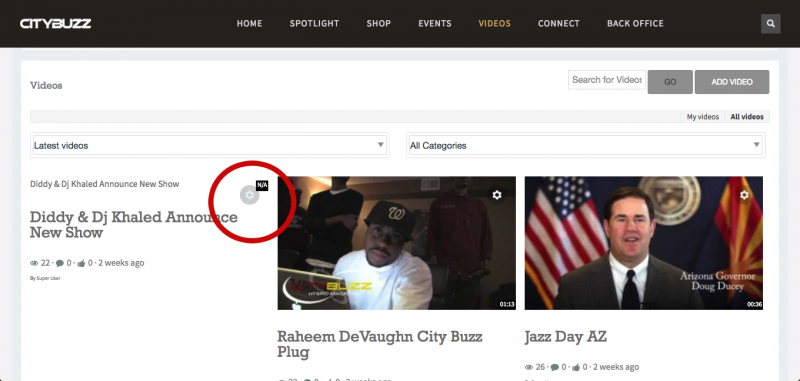Click views eye icon under Diddy video

click(x=34, y=263)
